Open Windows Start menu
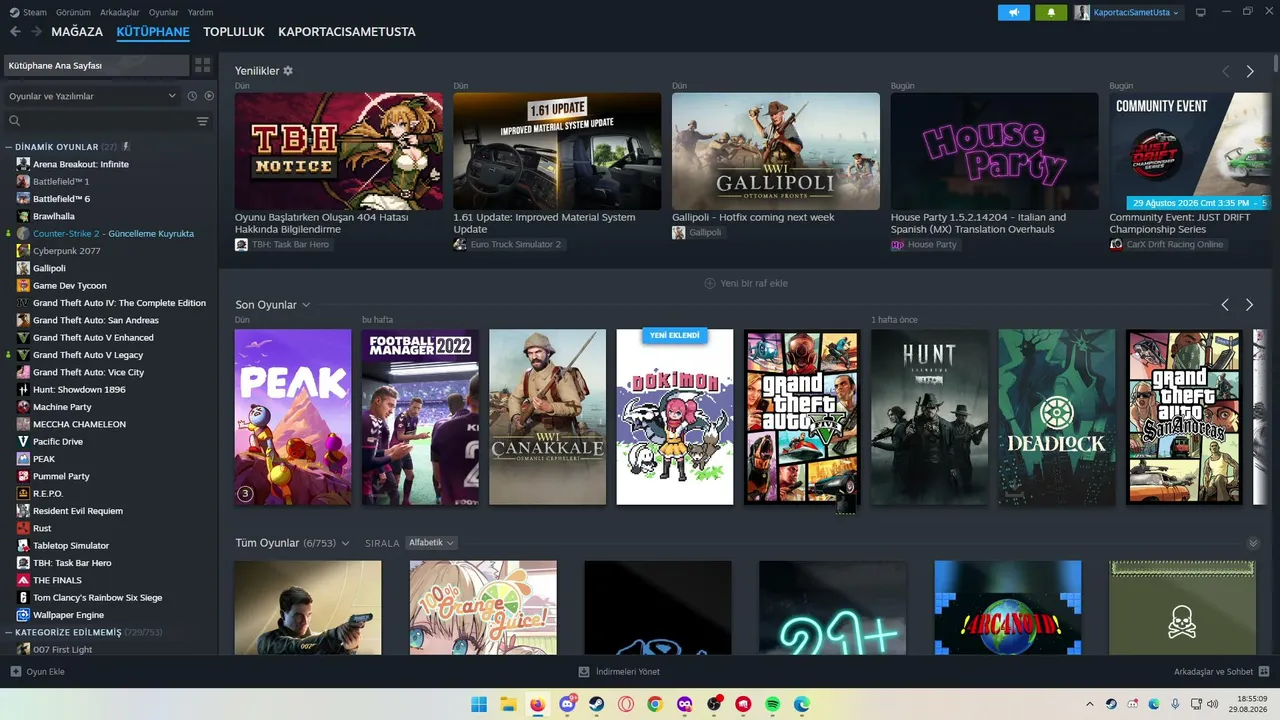Screen dimensions: 1280x720 (x=478, y=704)
